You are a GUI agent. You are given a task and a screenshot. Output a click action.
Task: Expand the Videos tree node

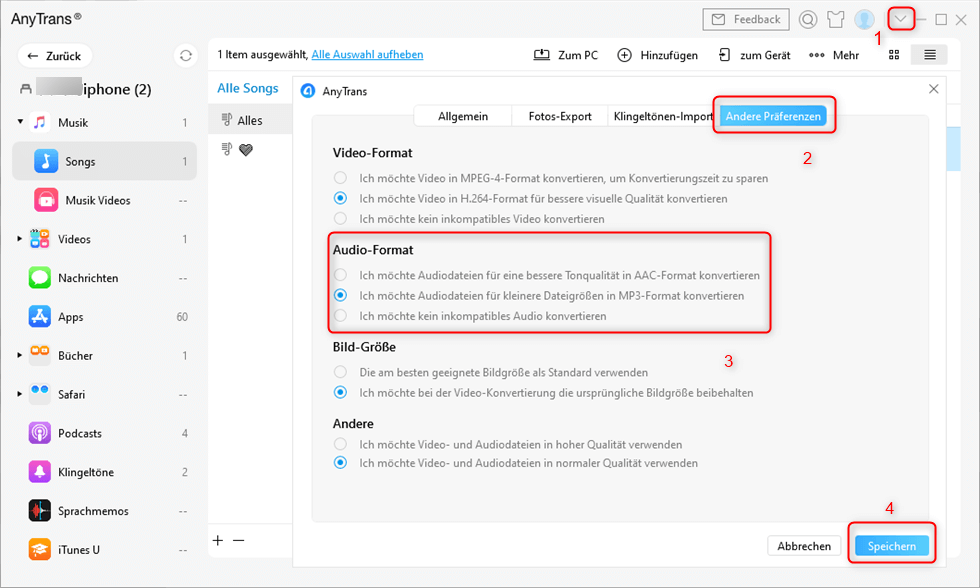click(x=20, y=239)
